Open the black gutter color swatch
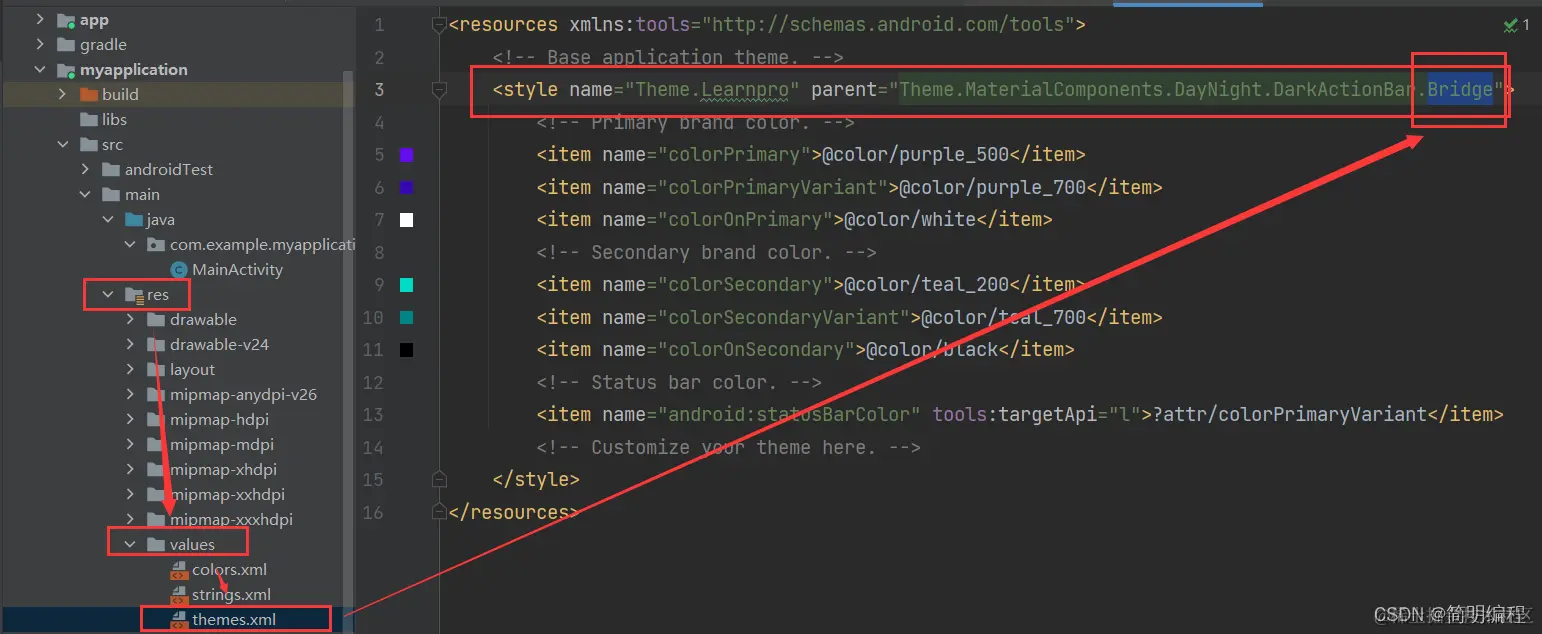Viewport: 1542px width, 634px height. tap(406, 350)
